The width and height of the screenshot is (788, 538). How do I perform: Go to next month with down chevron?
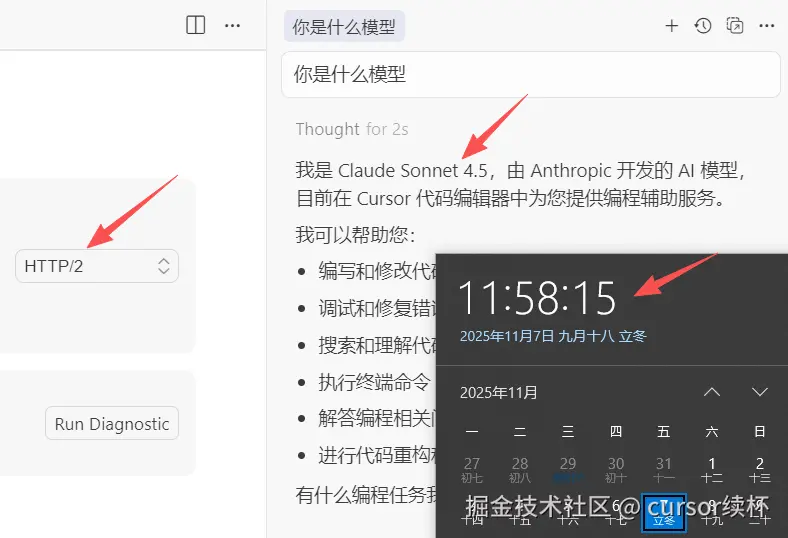(x=759, y=392)
